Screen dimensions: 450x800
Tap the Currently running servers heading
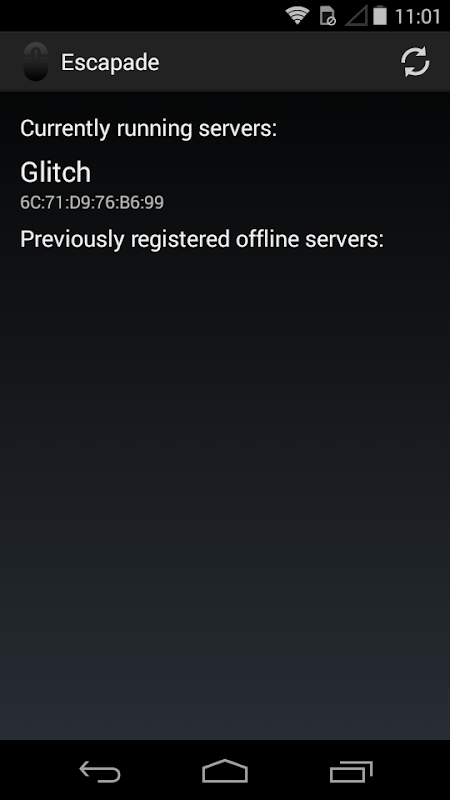[x=148, y=128]
